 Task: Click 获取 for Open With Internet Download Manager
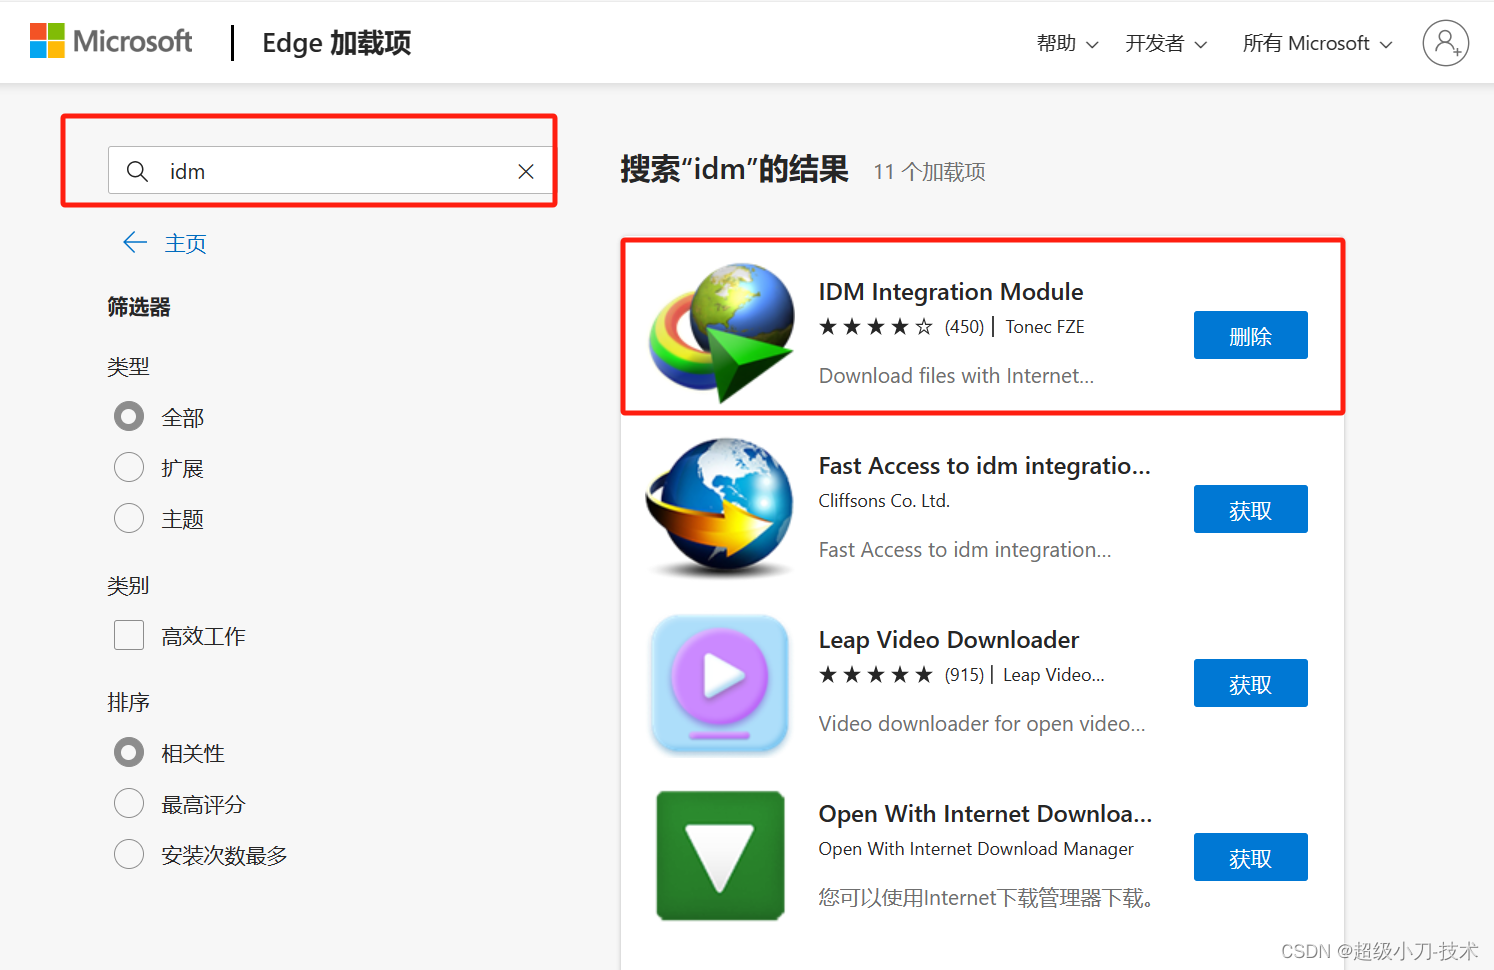pyautogui.click(x=1250, y=857)
